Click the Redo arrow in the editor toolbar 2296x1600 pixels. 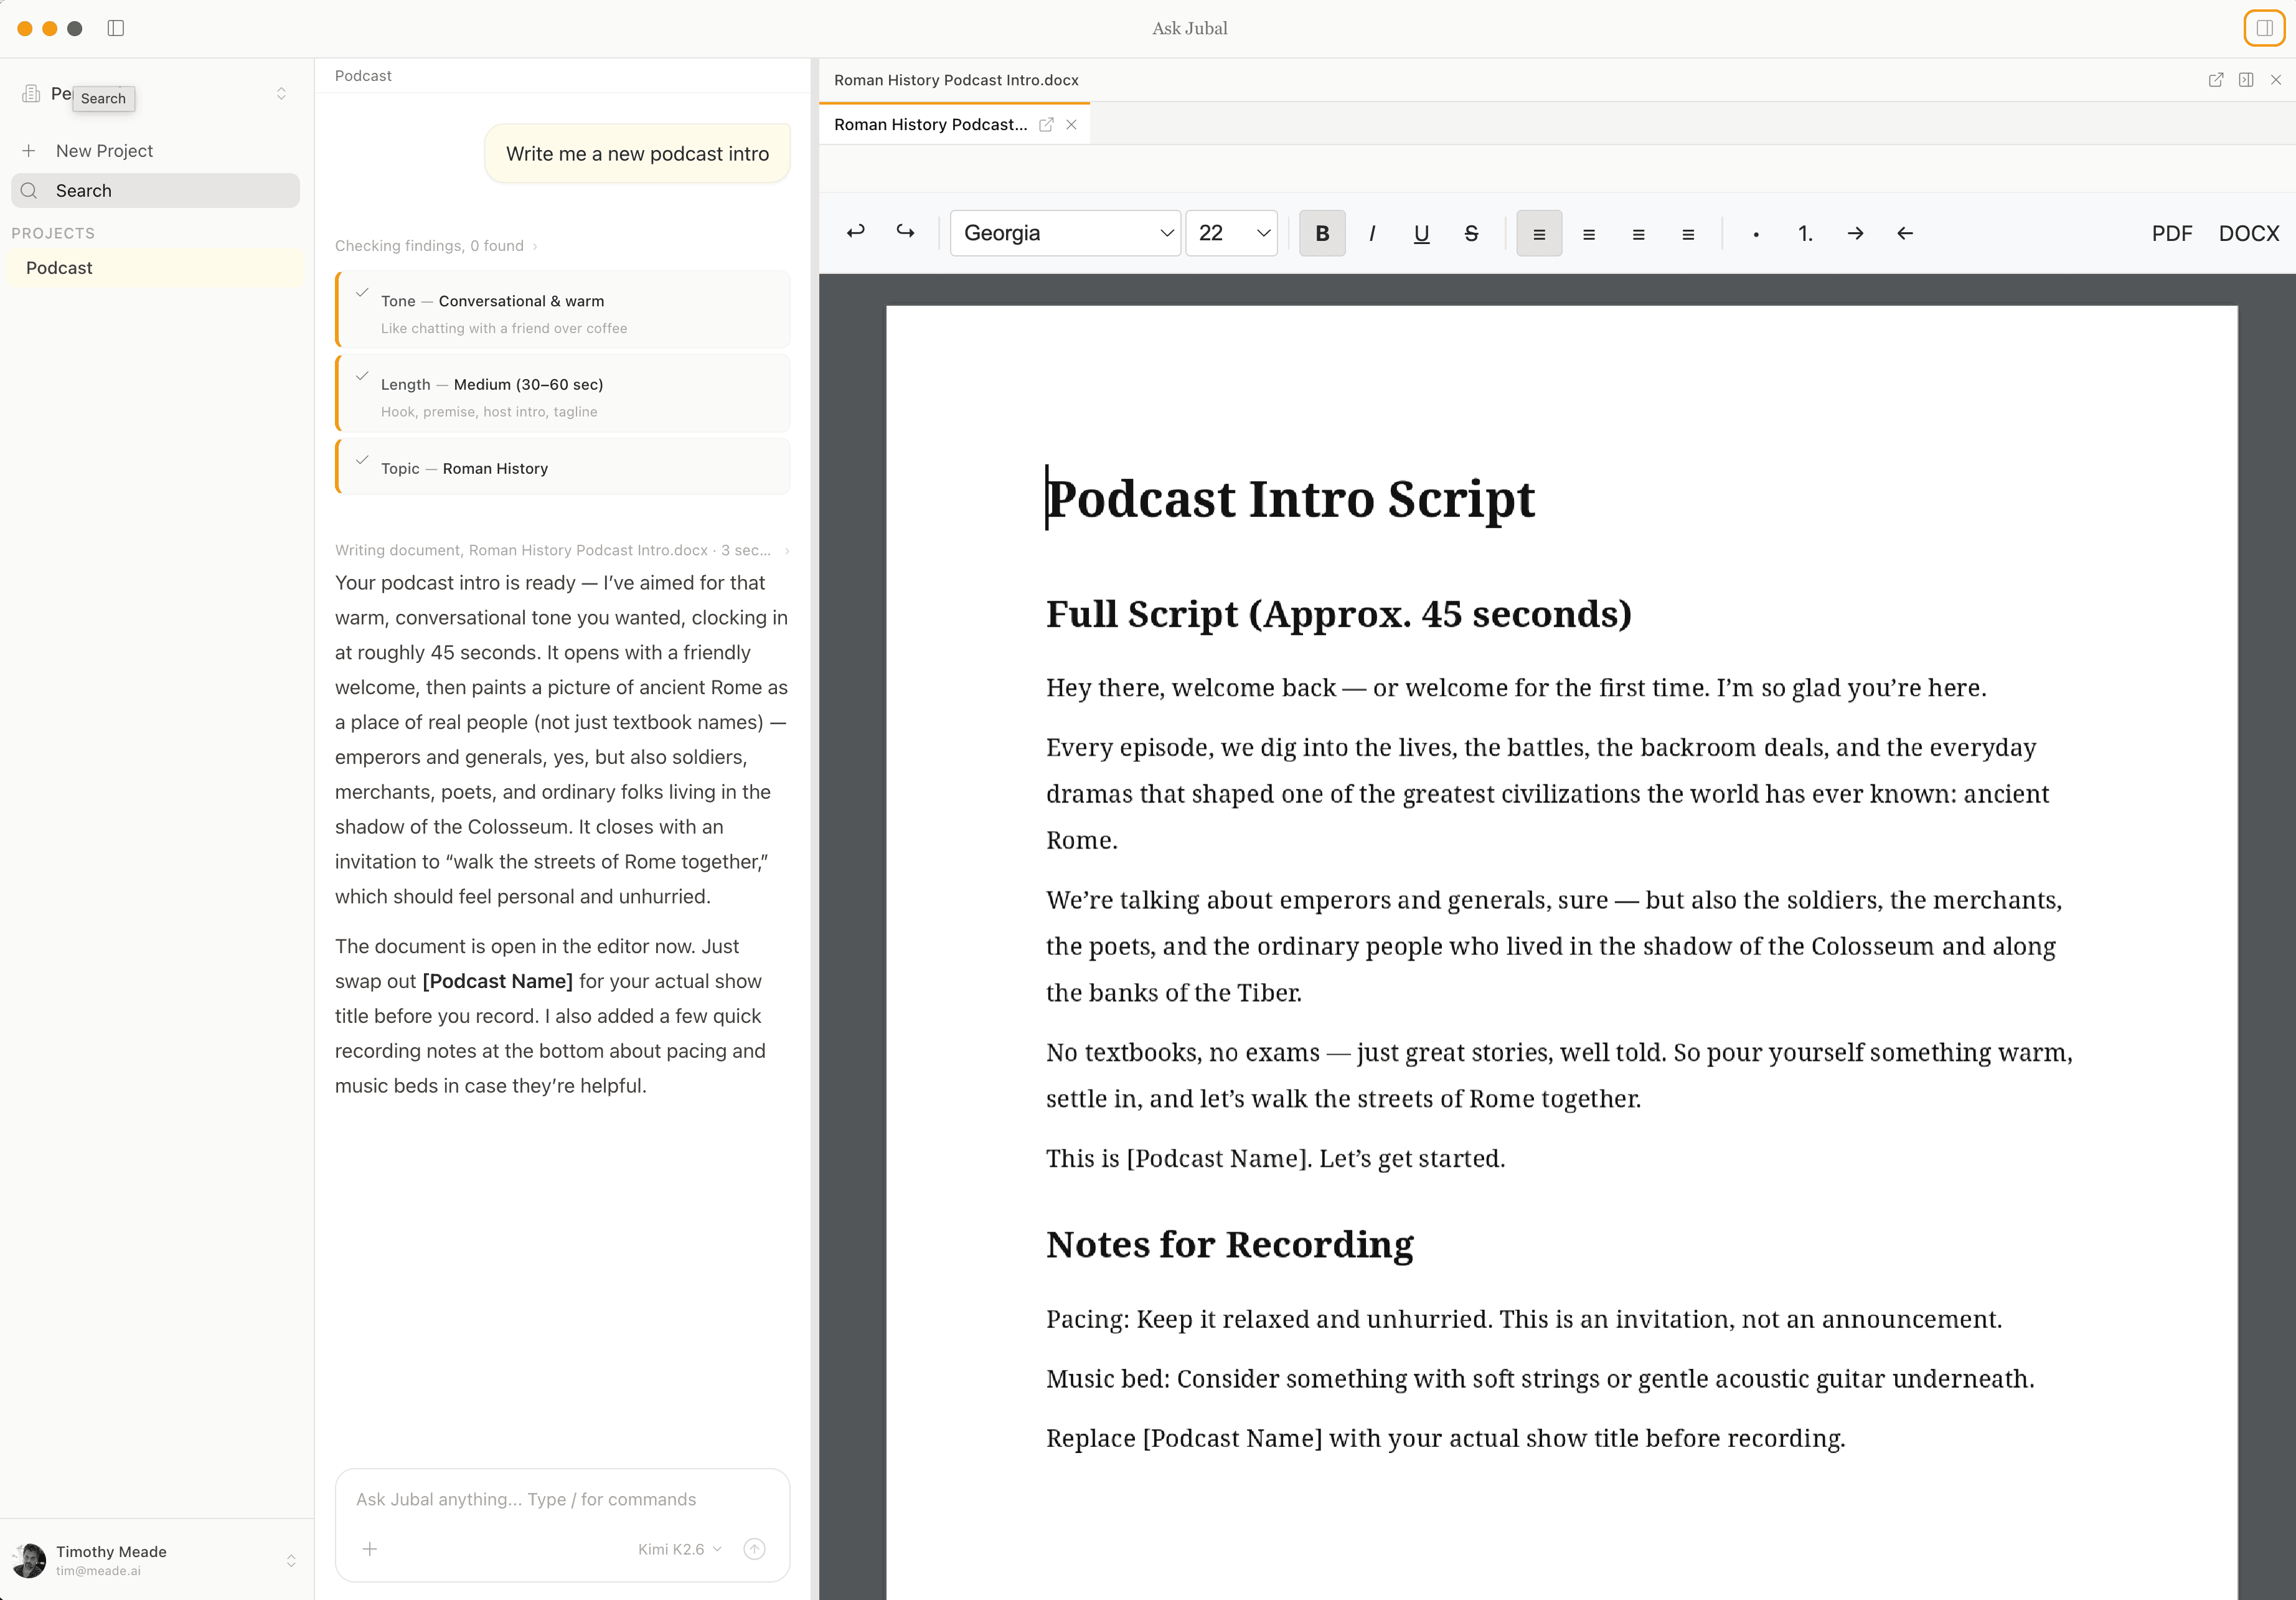click(905, 233)
